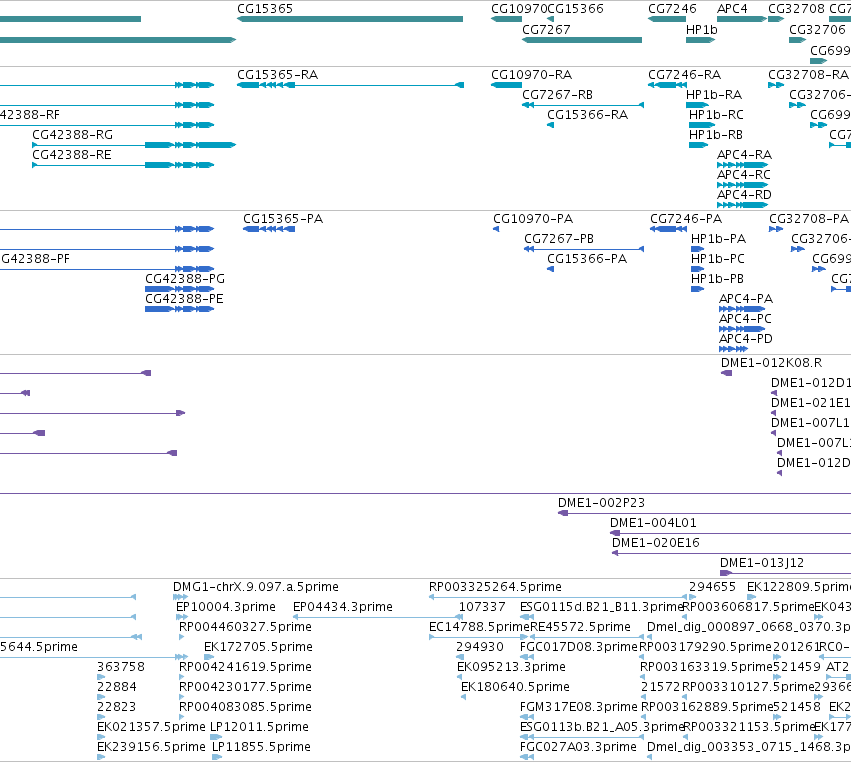Select EST RP004230177.5prime label
Viewport: 851px width, 762px height.
245,687
